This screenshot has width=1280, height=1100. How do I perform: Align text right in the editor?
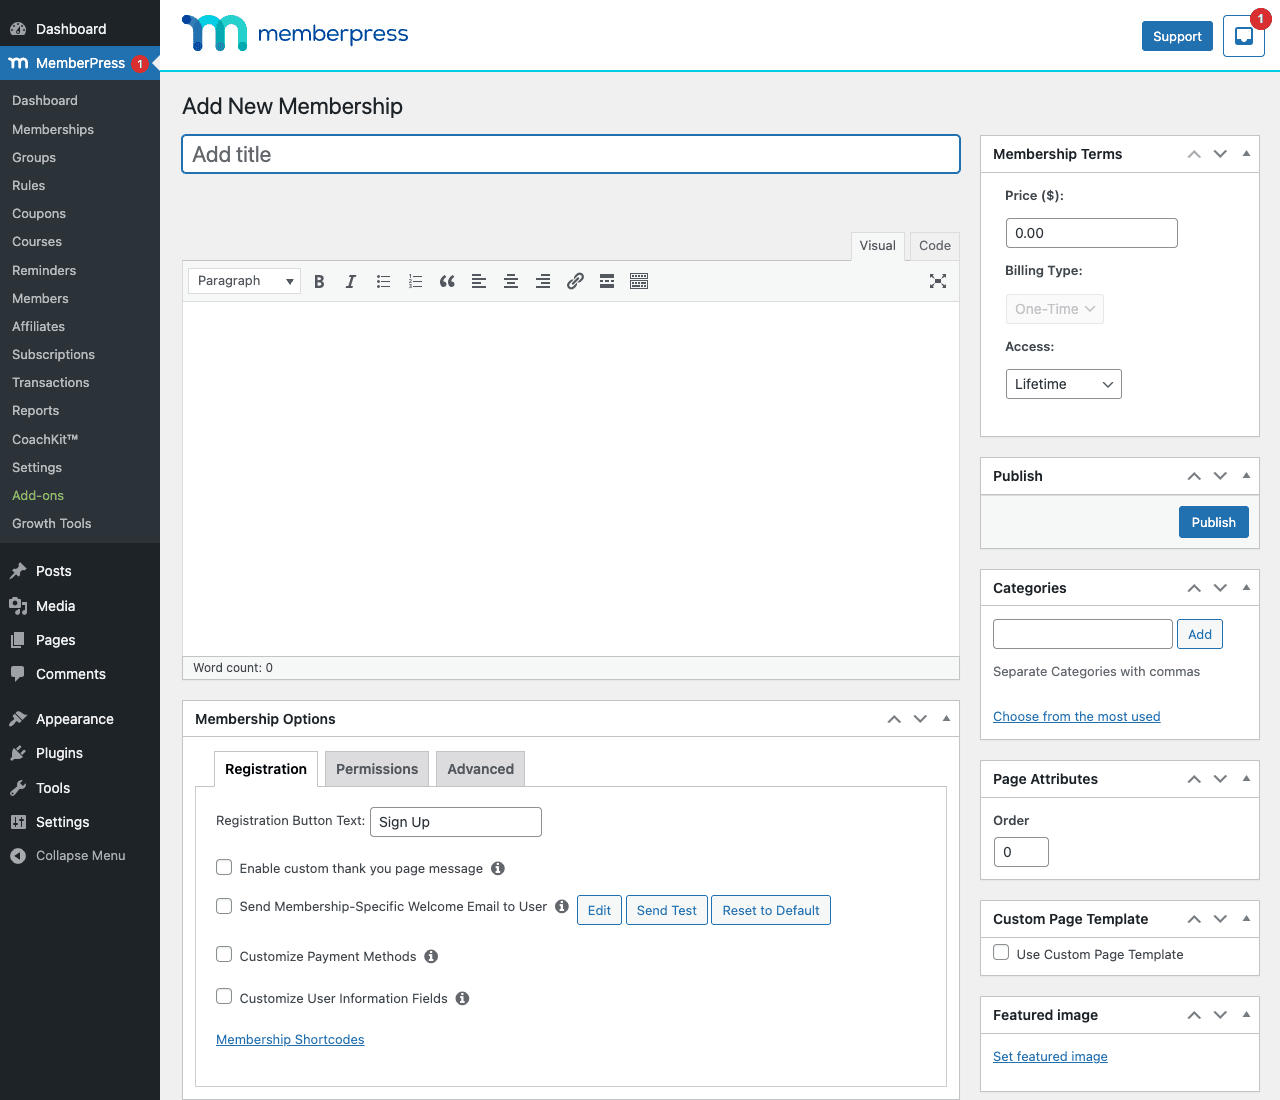[543, 282]
